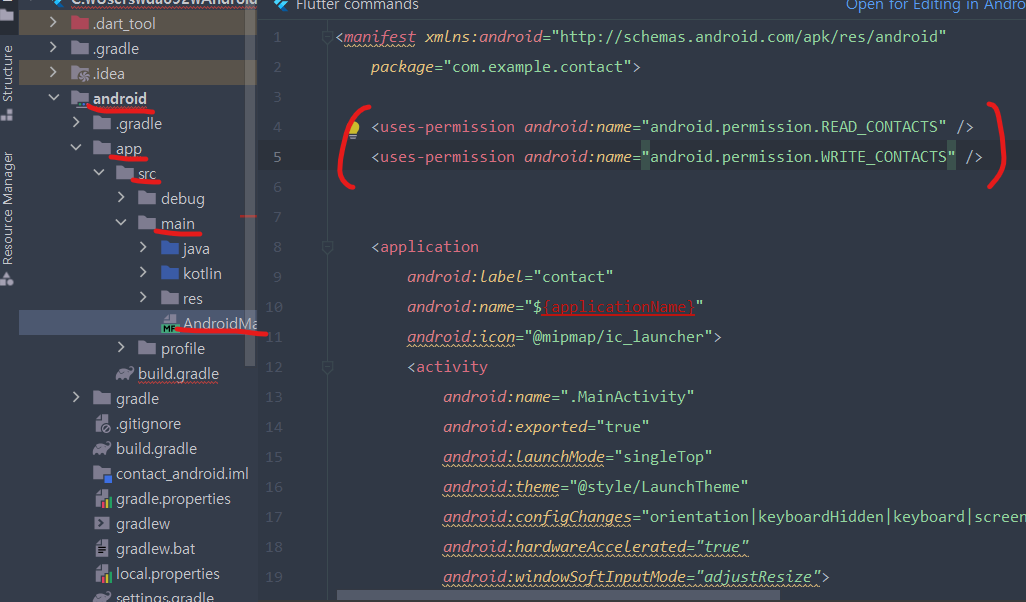Select the .idea folder icon
This screenshot has width=1026, height=602.
[x=80, y=73]
